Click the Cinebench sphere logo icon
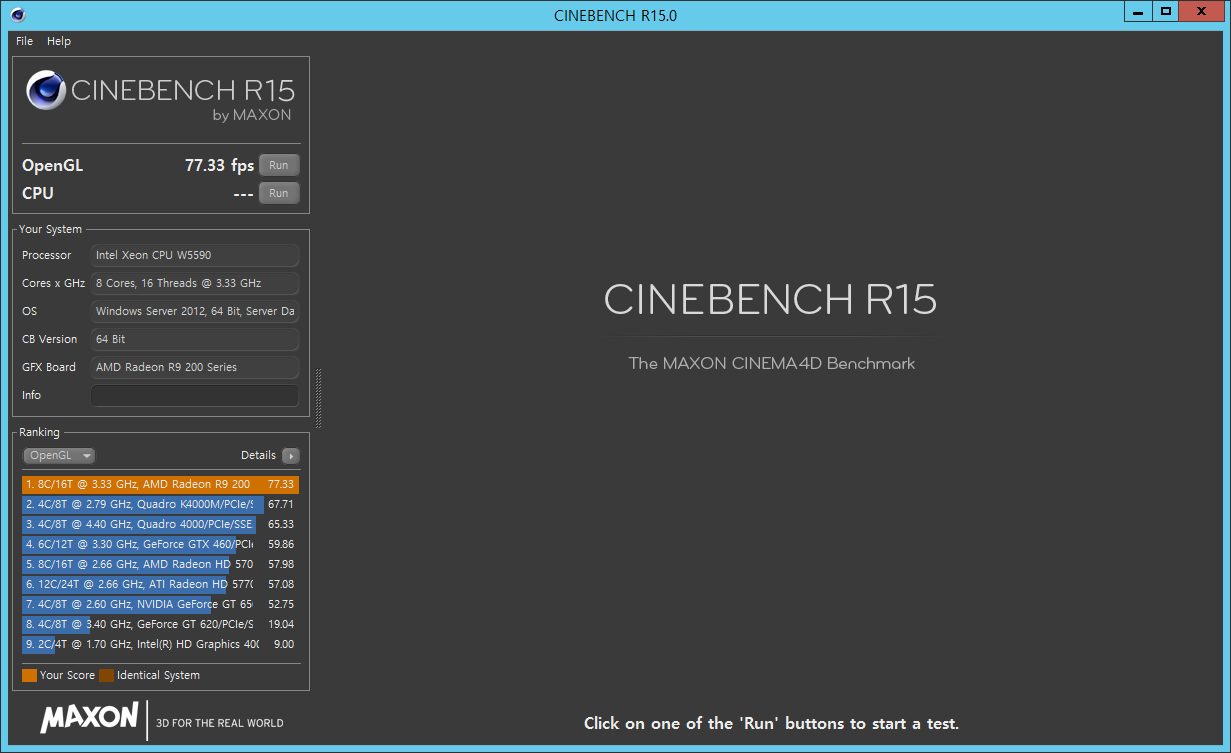Screen dimensions: 1231x753 [46, 90]
